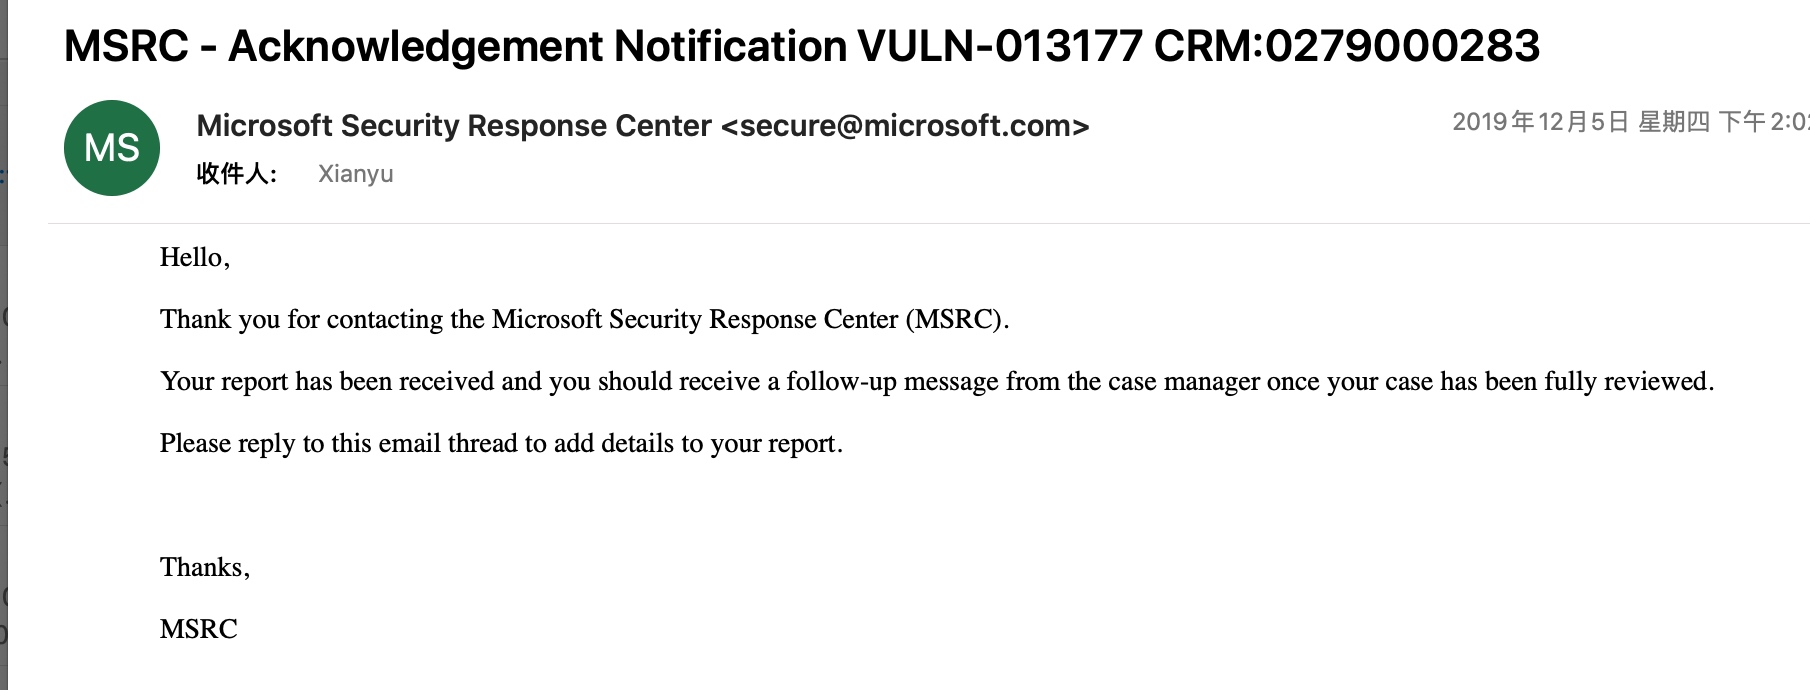Click the weekday text 星期四 in header
Image resolution: width=1810 pixels, height=690 pixels.
click(1673, 122)
